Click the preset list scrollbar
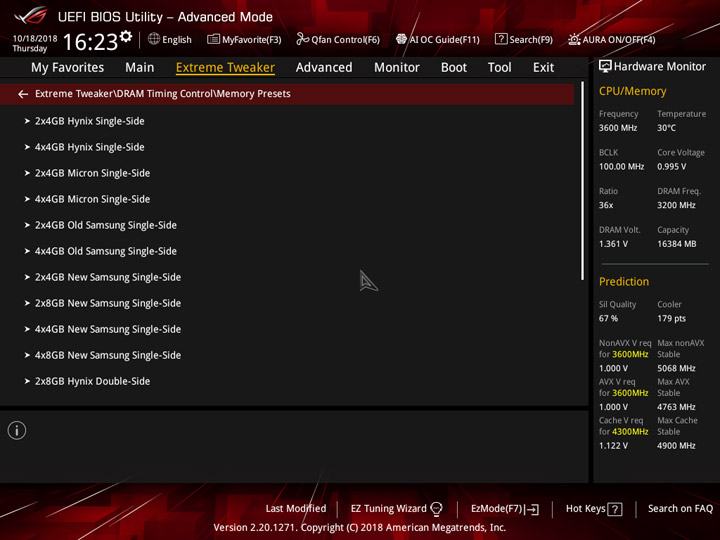Image resolution: width=720 pixels, height=540 pixels. pyautogui.click(x=582, y=181)
